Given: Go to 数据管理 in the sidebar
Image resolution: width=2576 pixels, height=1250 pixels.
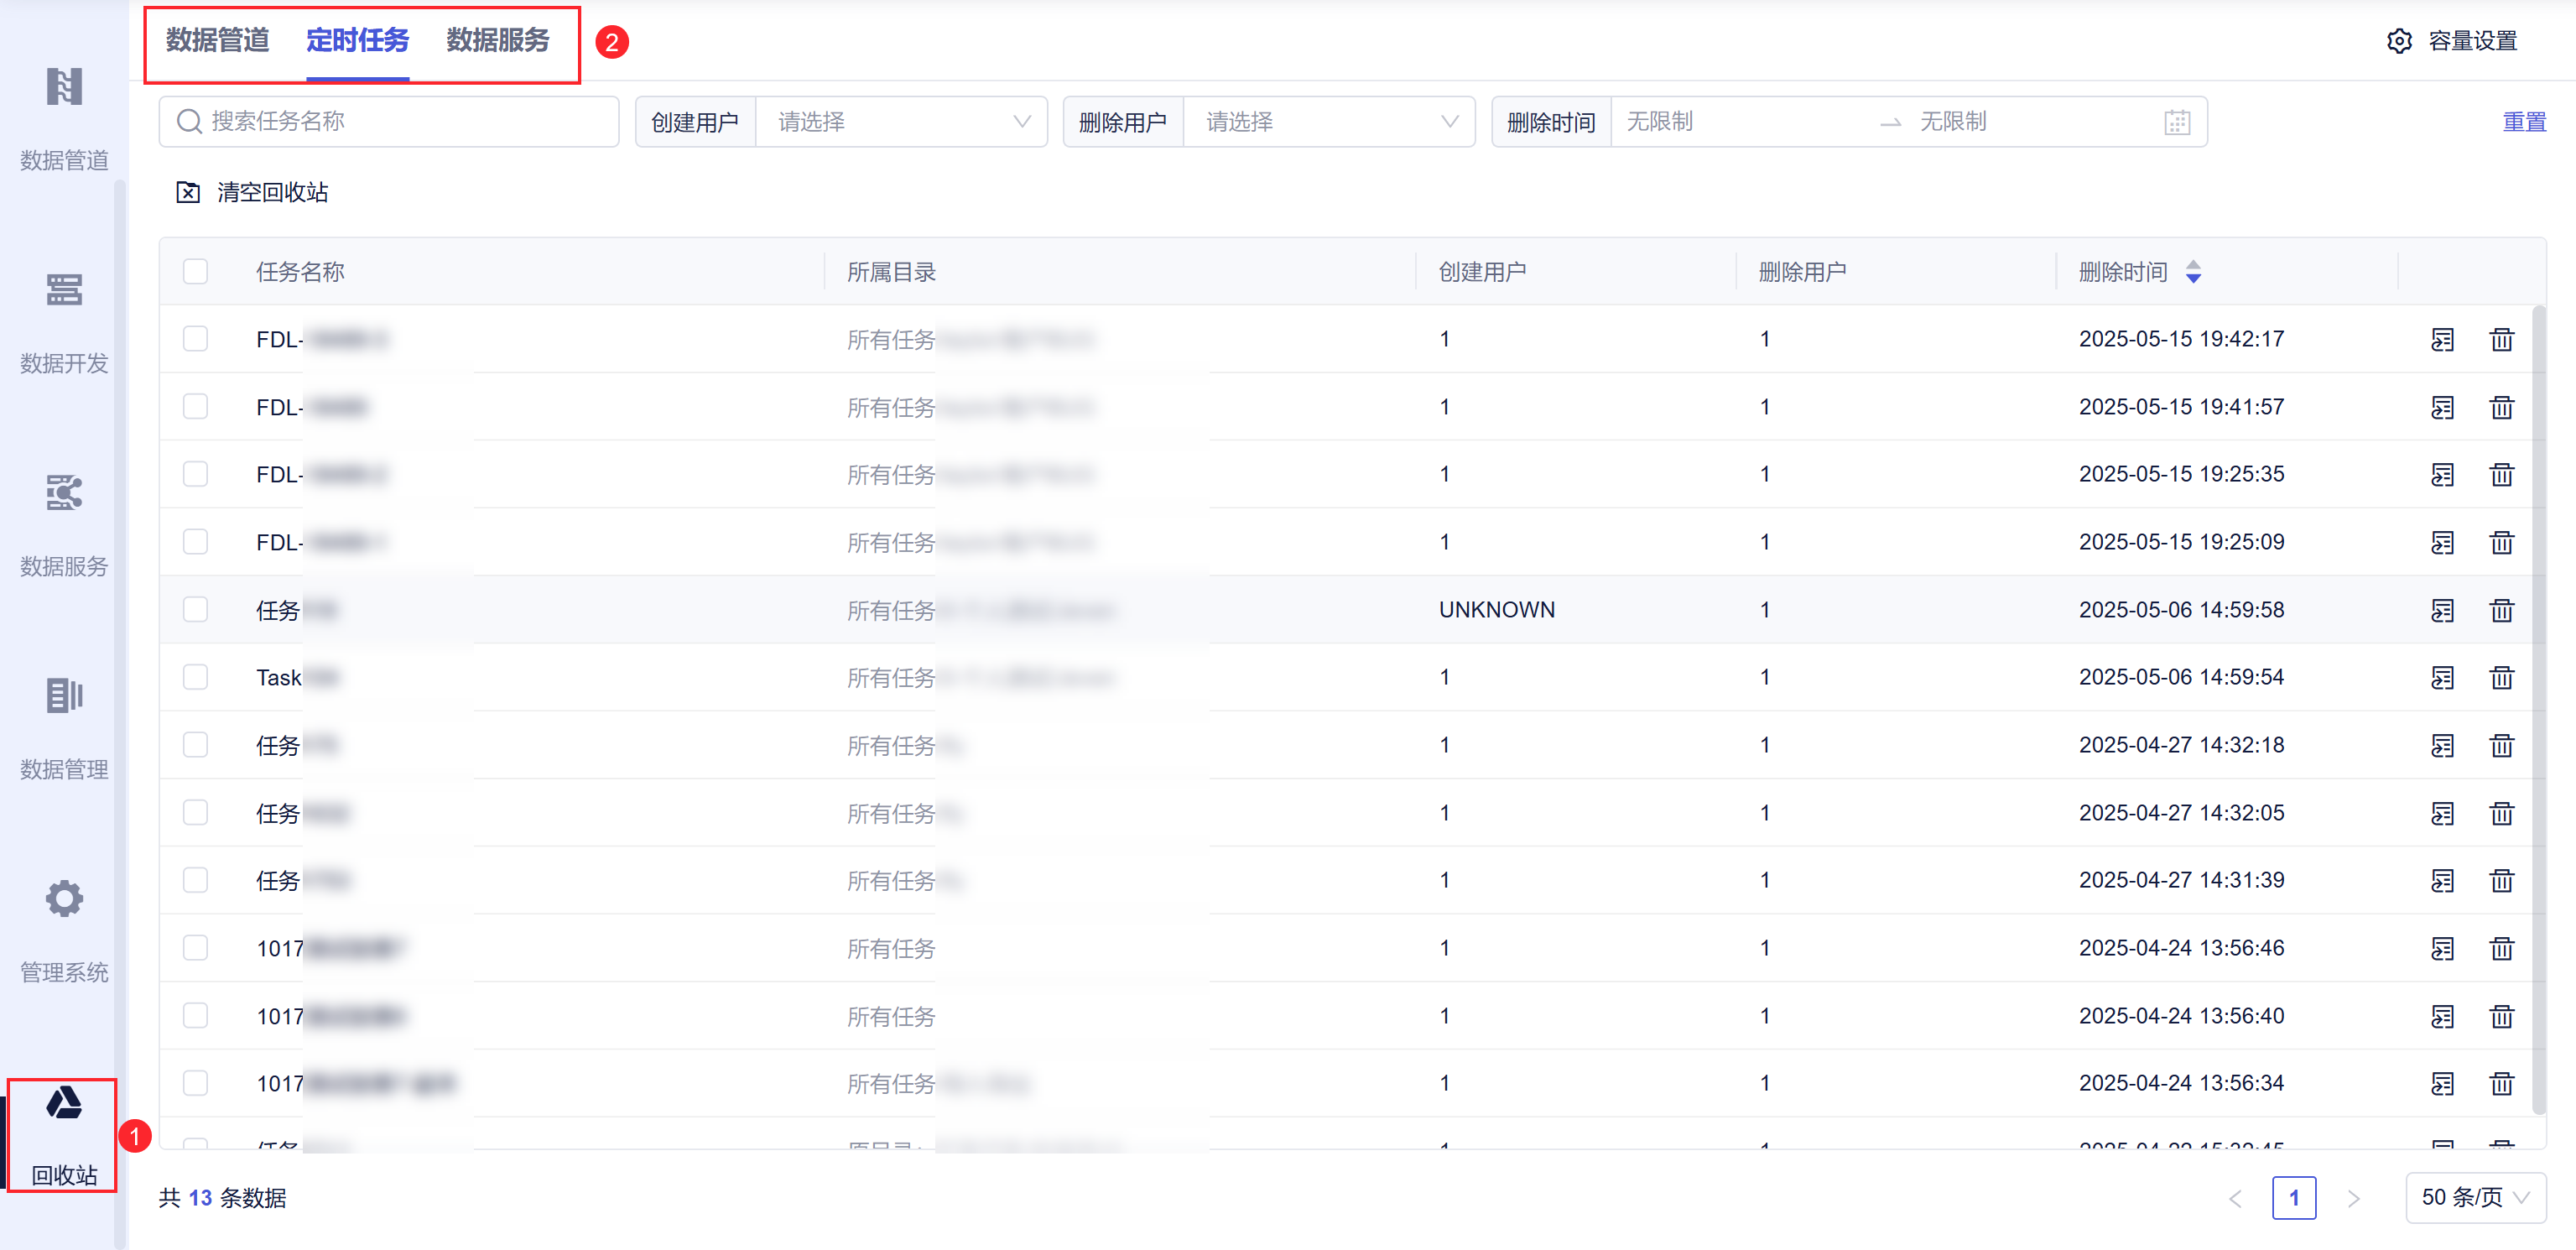Looking at the screenshot, I should pyautogui.click(x=64, y=696).
